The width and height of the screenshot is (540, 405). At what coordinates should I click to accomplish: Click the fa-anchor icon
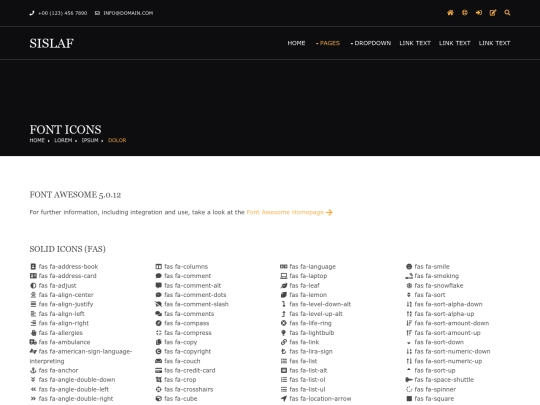[33, 371]
